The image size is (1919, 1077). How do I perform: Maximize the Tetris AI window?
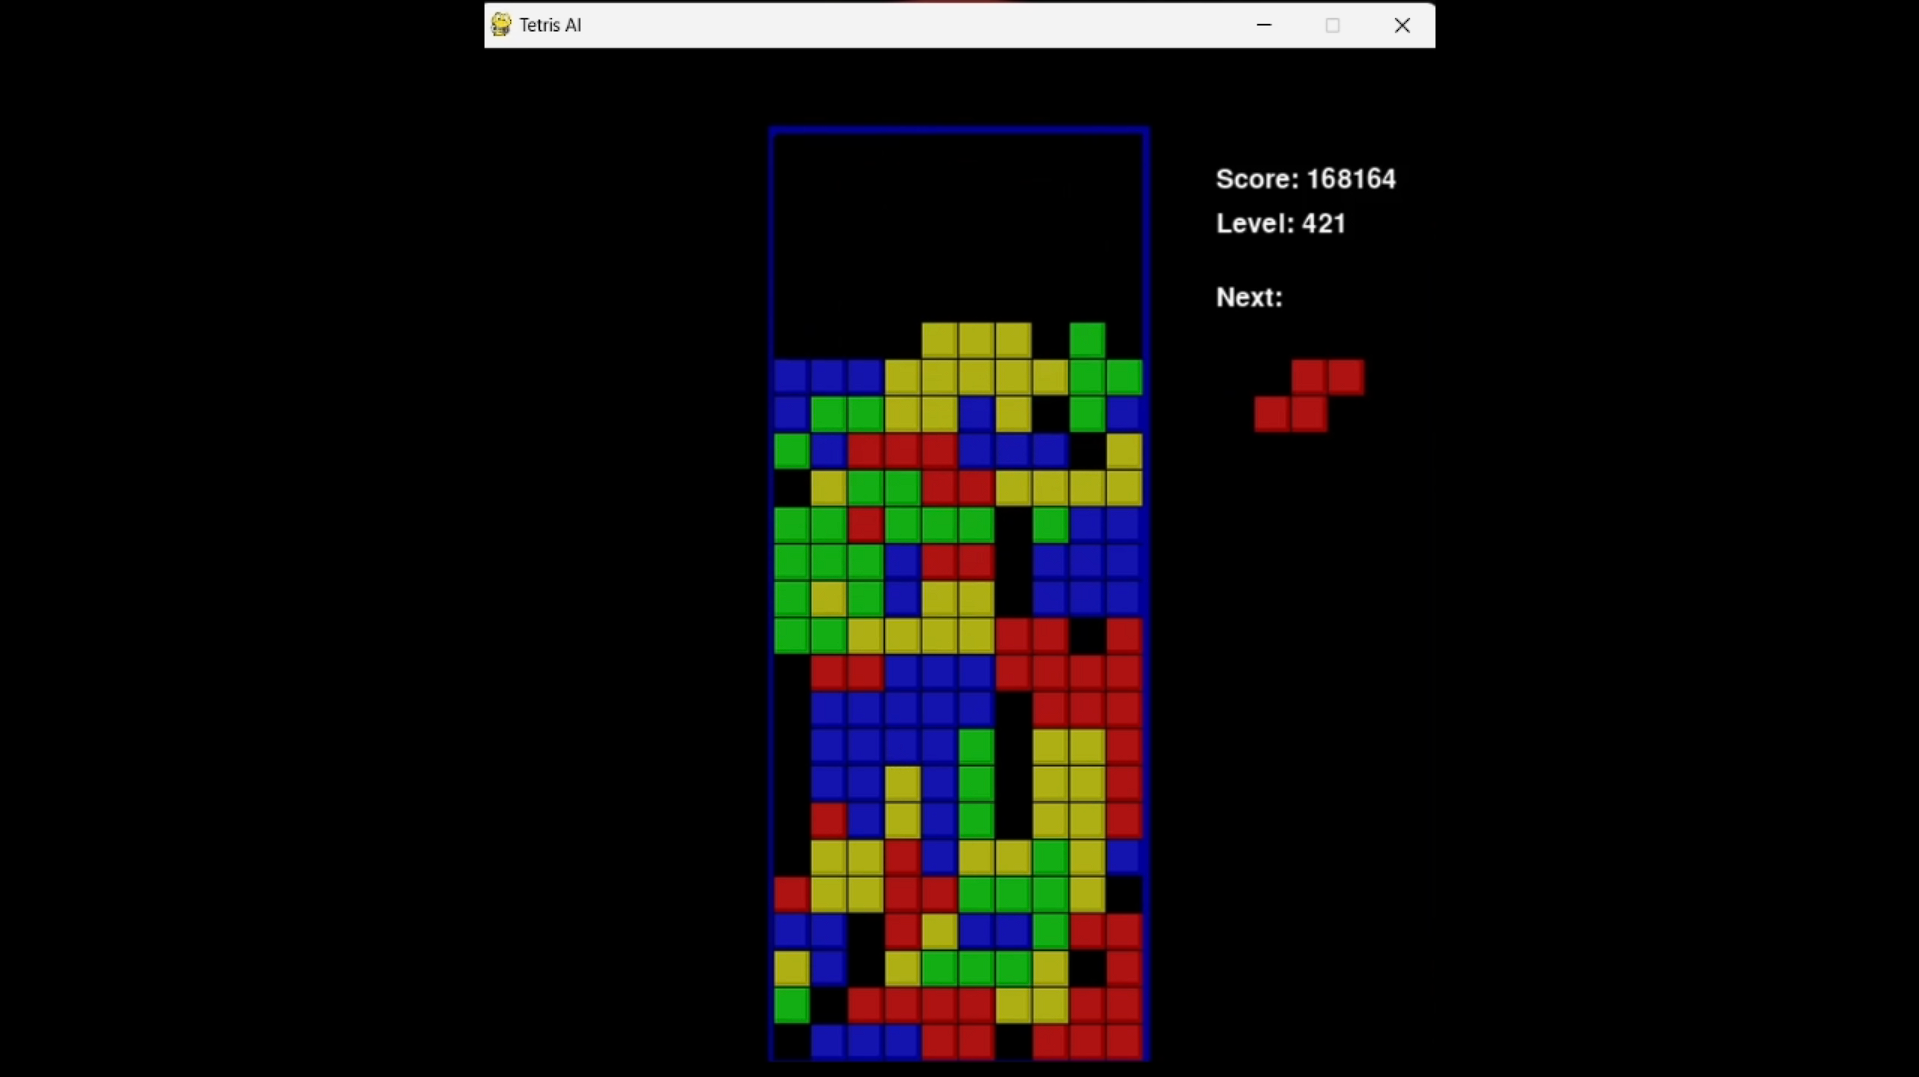tap(1332, 25)
